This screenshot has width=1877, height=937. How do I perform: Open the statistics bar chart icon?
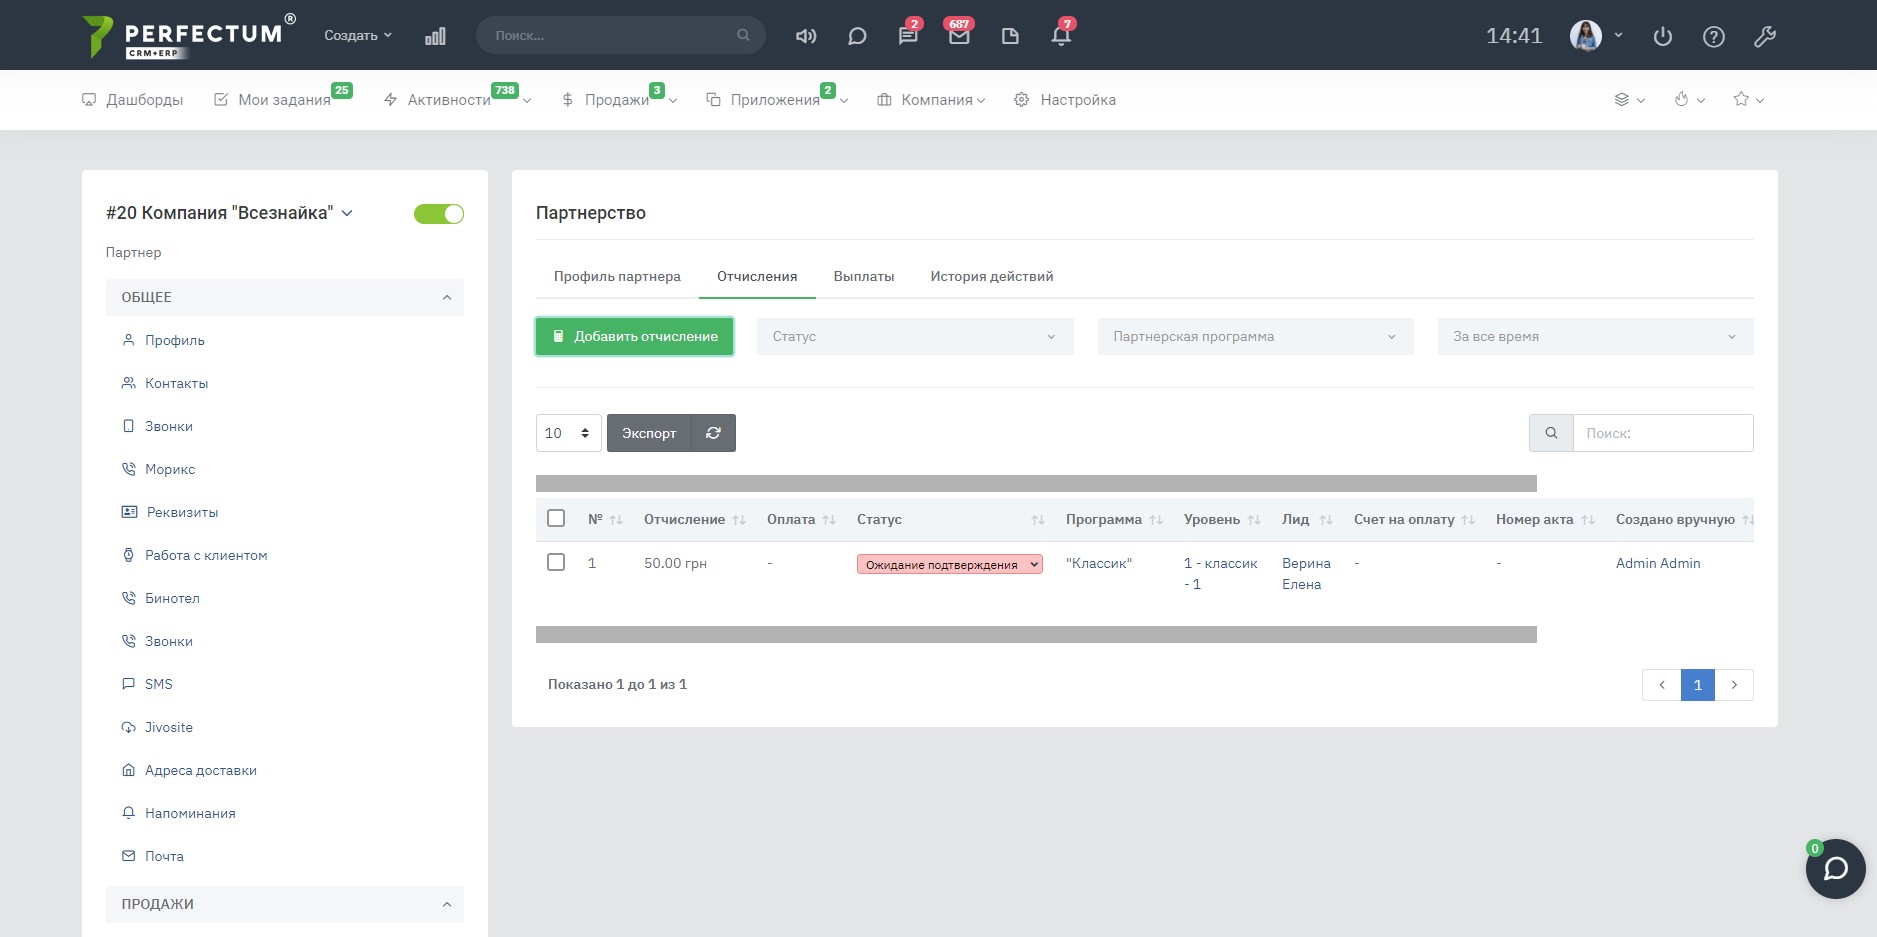pyautogui.click(x=435, y=36)
